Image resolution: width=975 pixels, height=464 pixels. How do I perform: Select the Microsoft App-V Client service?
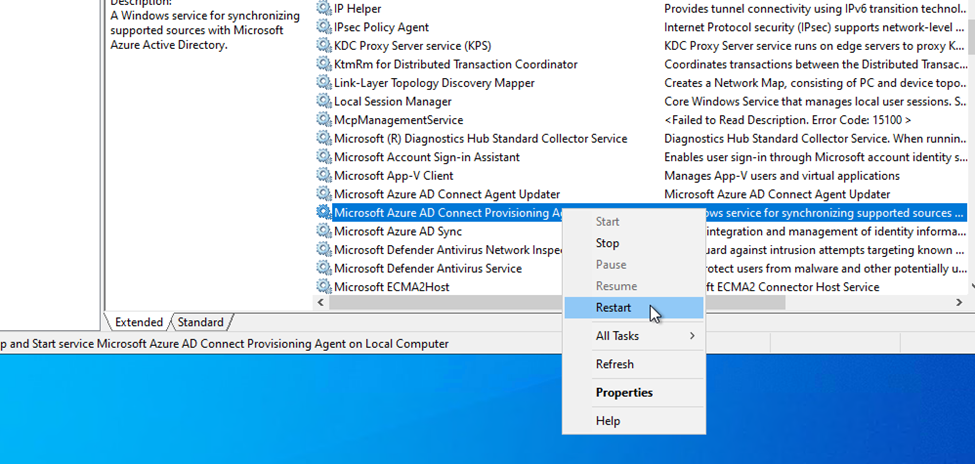394,175
